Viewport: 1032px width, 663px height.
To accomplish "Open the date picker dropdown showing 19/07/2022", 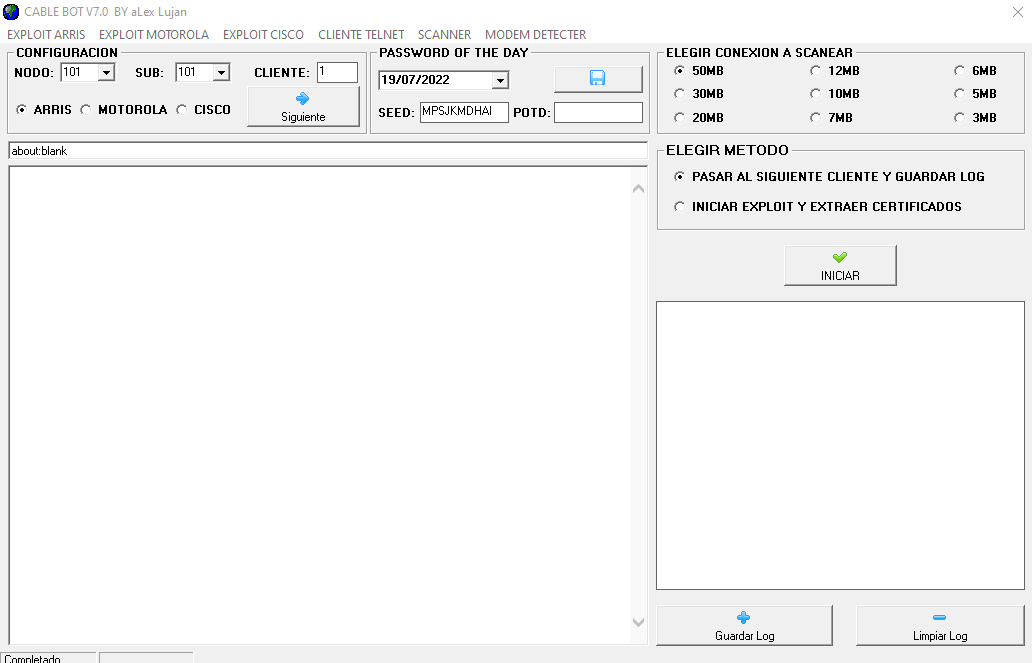I will point(500,80).
